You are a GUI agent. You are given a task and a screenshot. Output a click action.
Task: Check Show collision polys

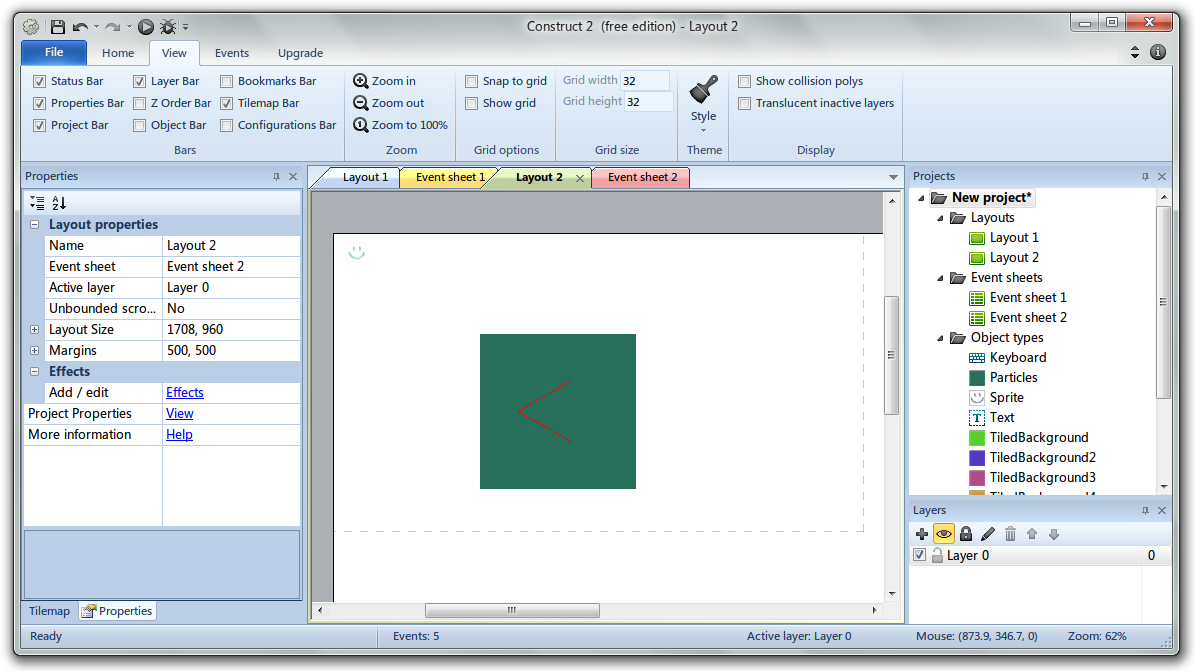click(x=745, y=80)
